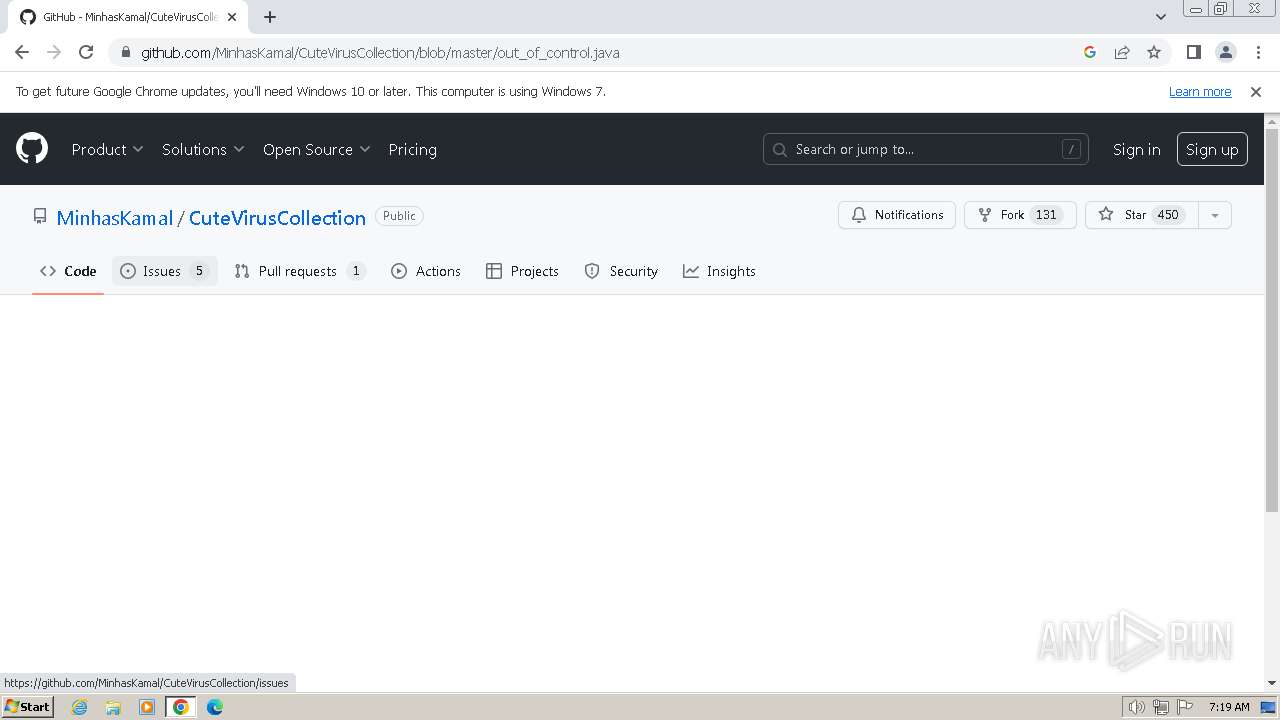Viewport: 1280px width, 720px height.
Task: Reload the page with refresh icon
Action: pyautogui.click(x=86, y=52)
